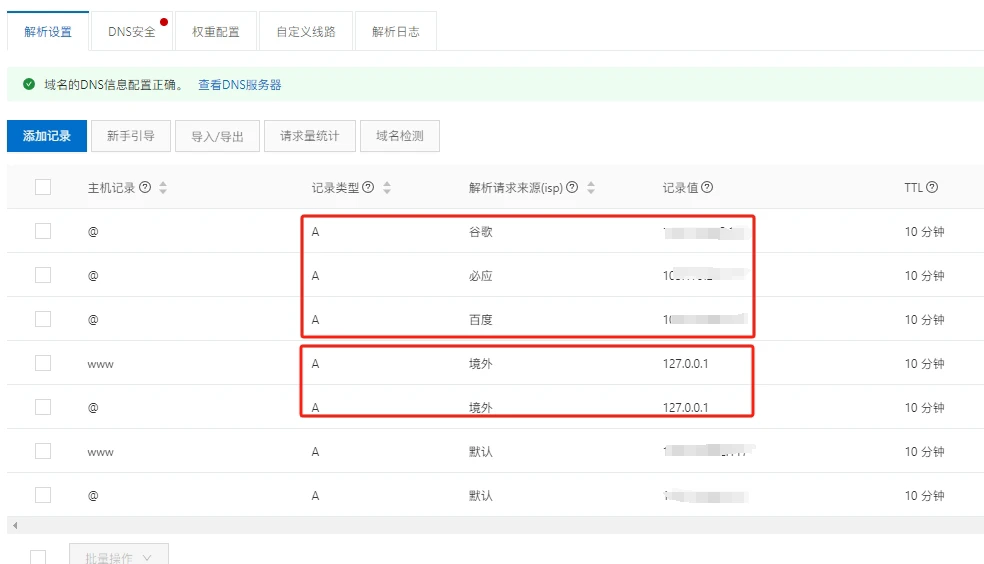
Task: Click help icon beside 解析请求来源(isp) header
Action: pos(572,187)
